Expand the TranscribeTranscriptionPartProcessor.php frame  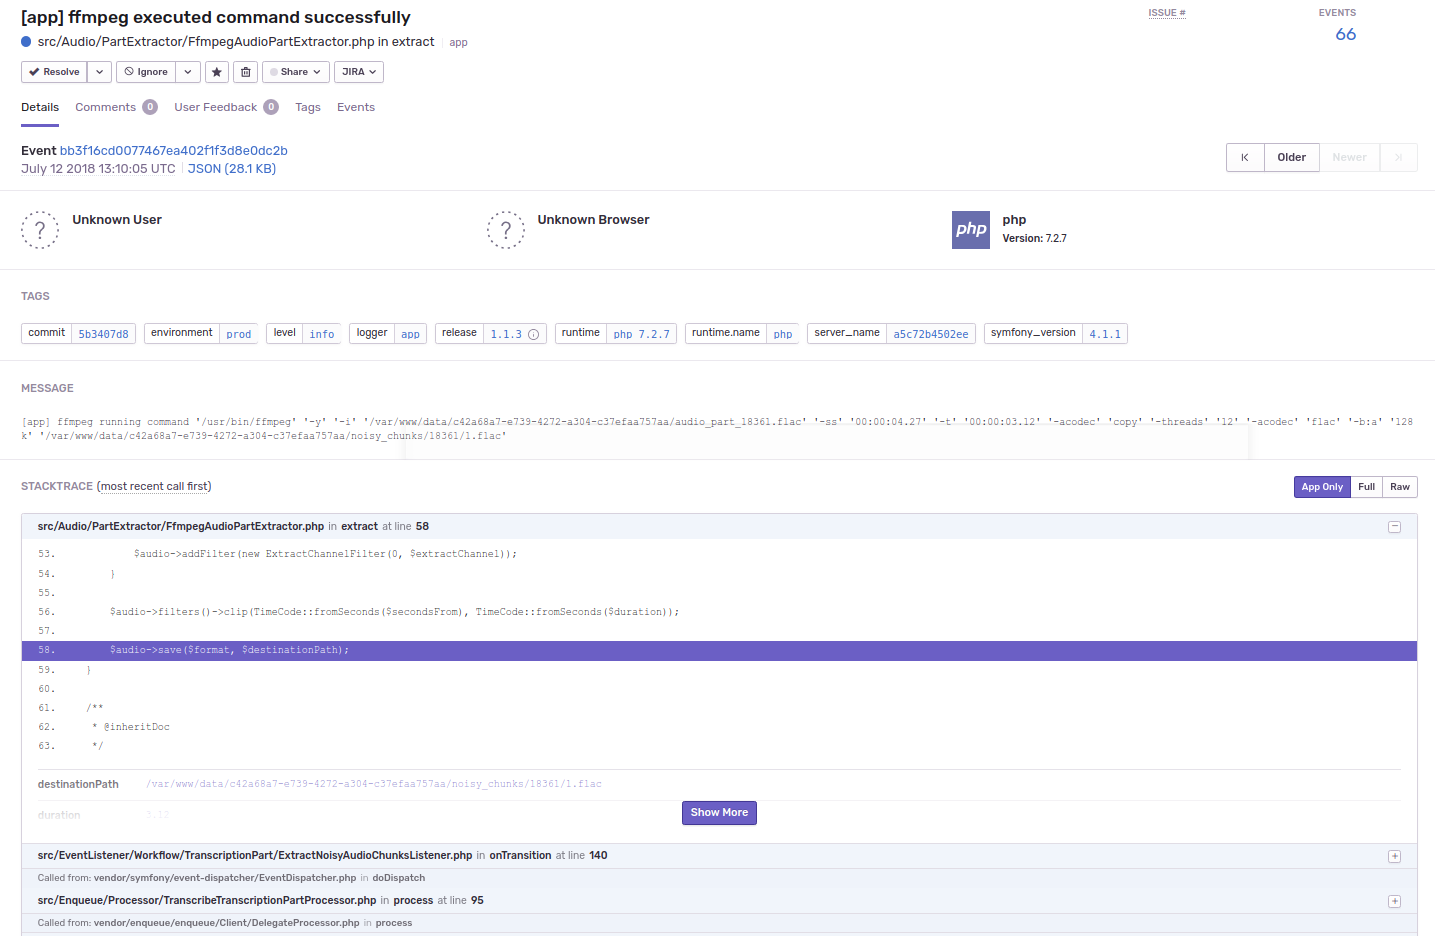pyautogui.click(x=1394, y=901)
